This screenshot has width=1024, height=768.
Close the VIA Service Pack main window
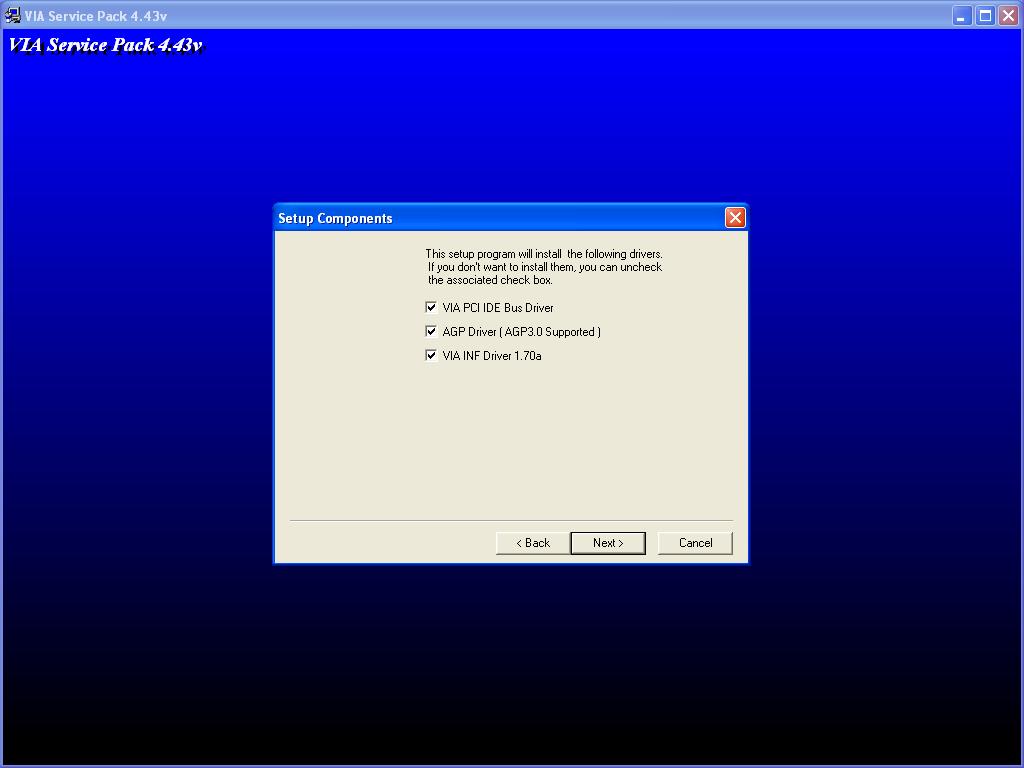point(1008,16)
